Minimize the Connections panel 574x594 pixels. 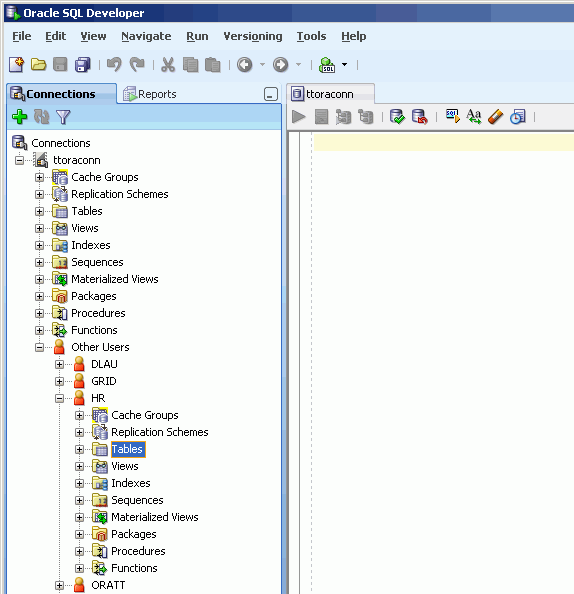pos(271,94)
